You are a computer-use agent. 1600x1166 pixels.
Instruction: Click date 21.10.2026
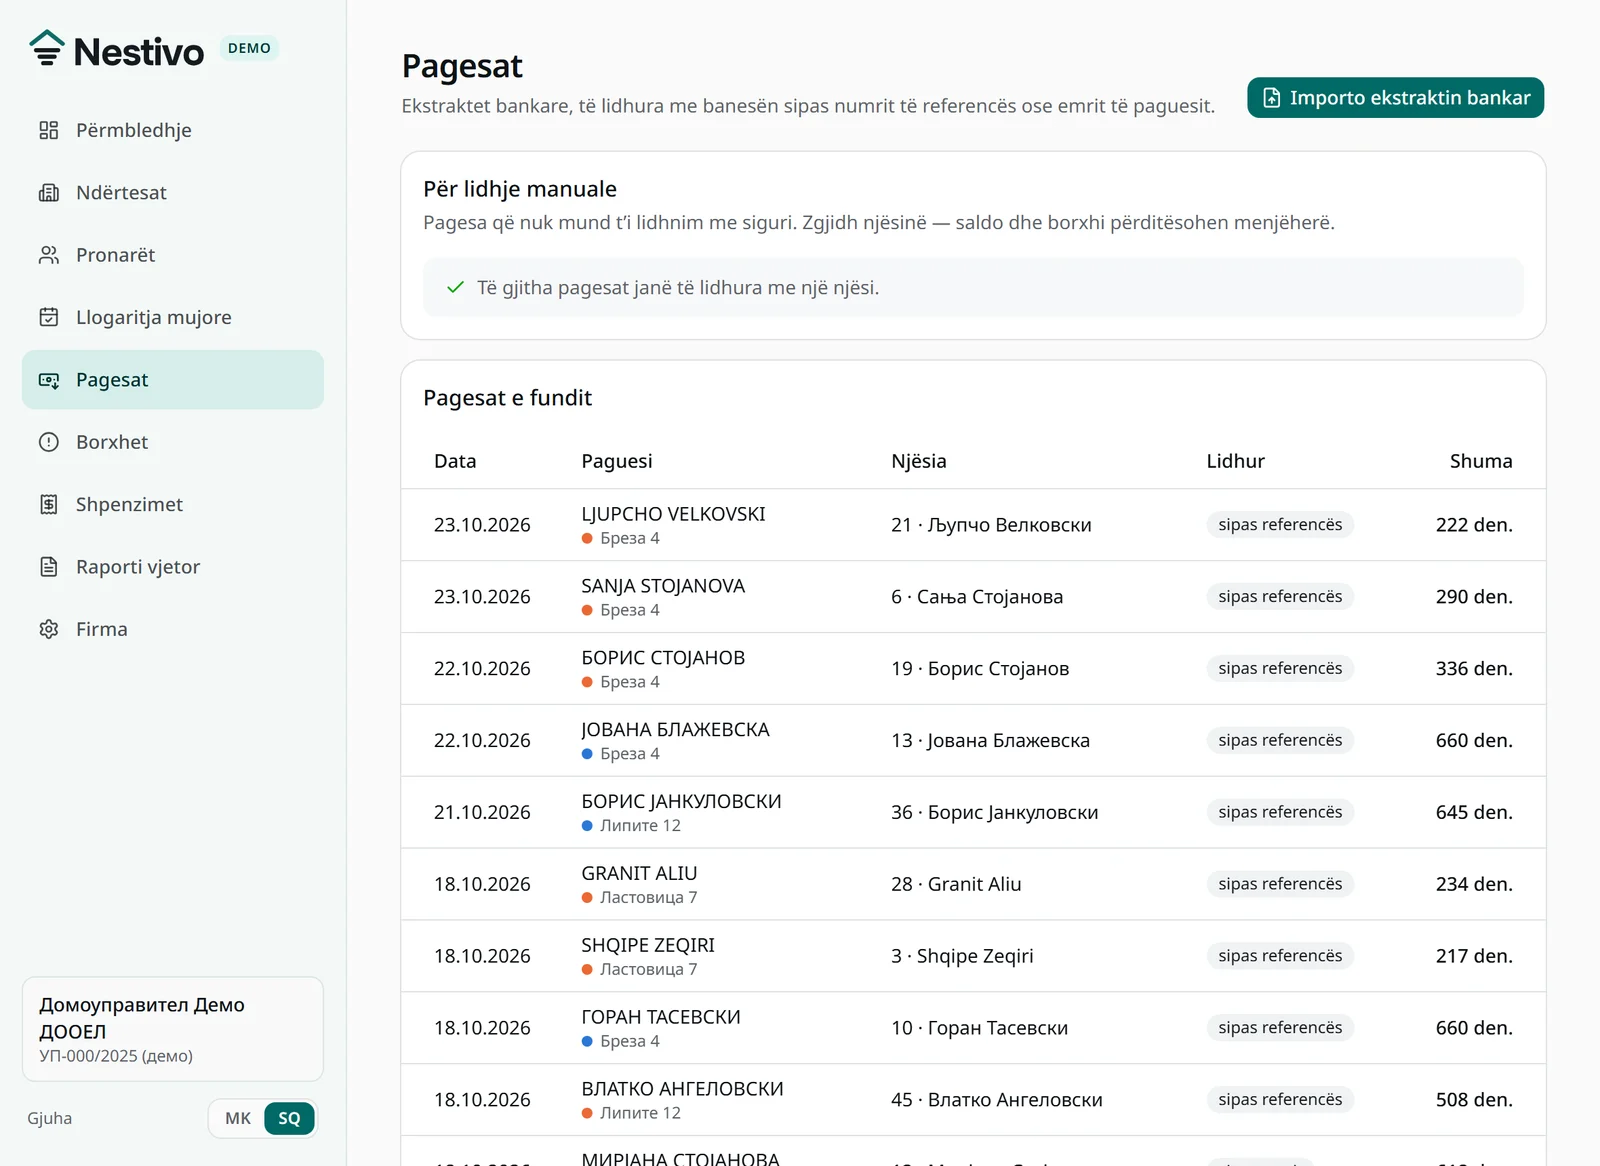(482, 812)
